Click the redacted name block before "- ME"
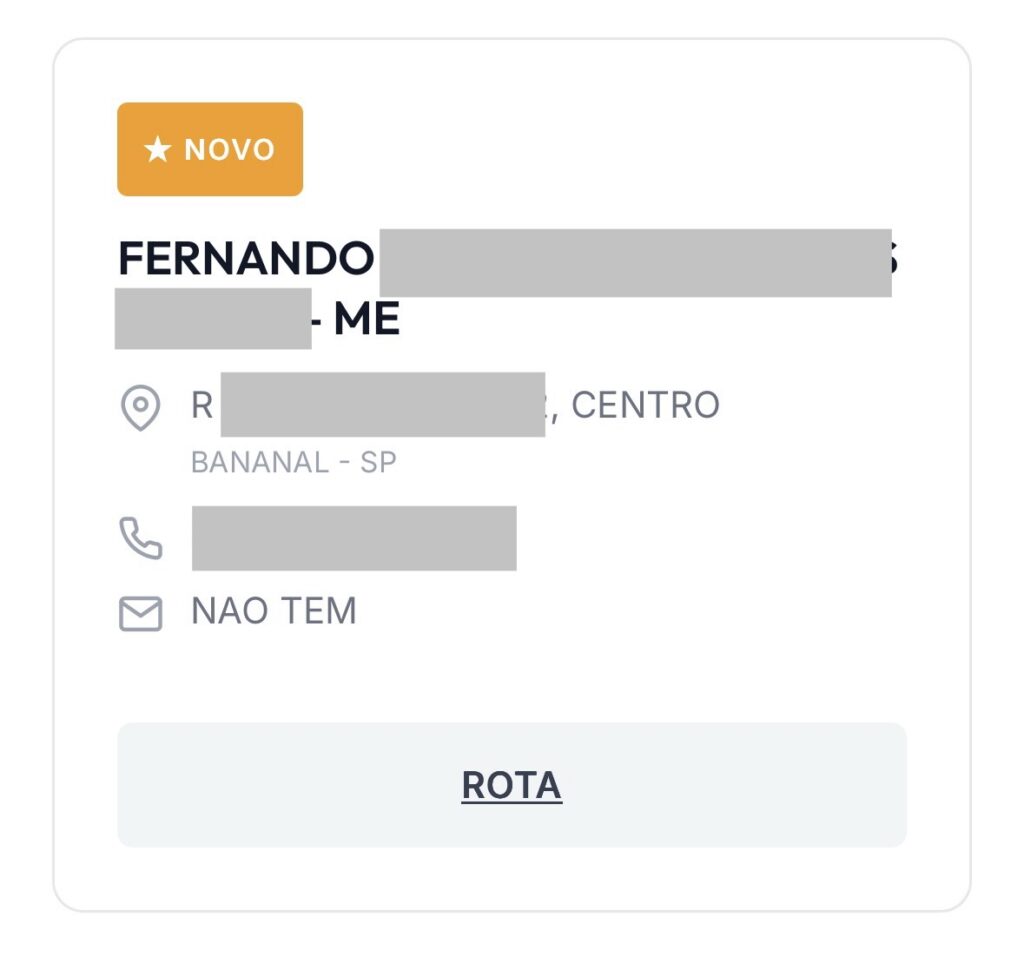Image resolution: width=1024 pixels, height=963 pixels. point(213,319)
